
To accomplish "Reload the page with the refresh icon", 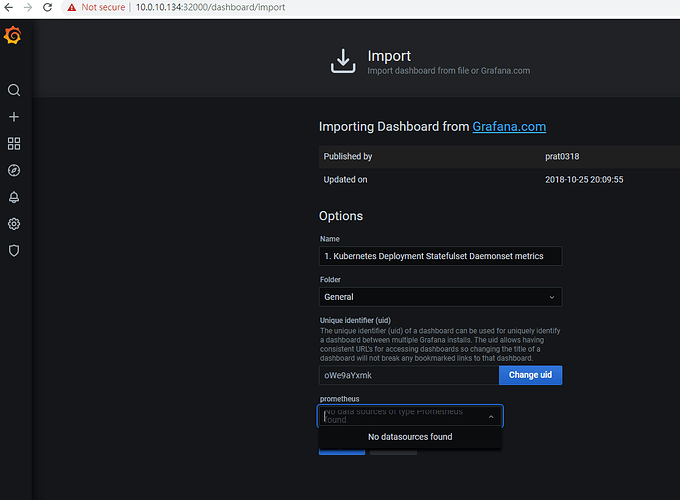I will [x=48, y=7].
